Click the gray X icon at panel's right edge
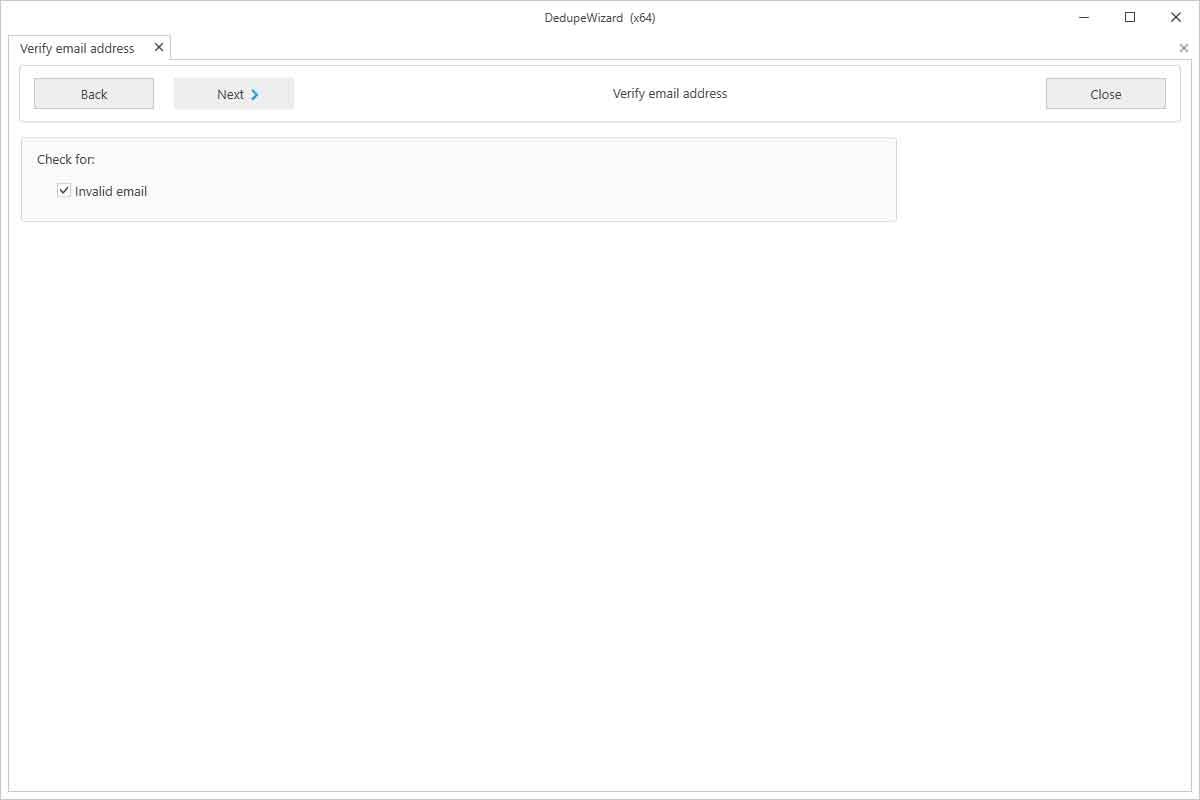 (x=1184, y=47)
